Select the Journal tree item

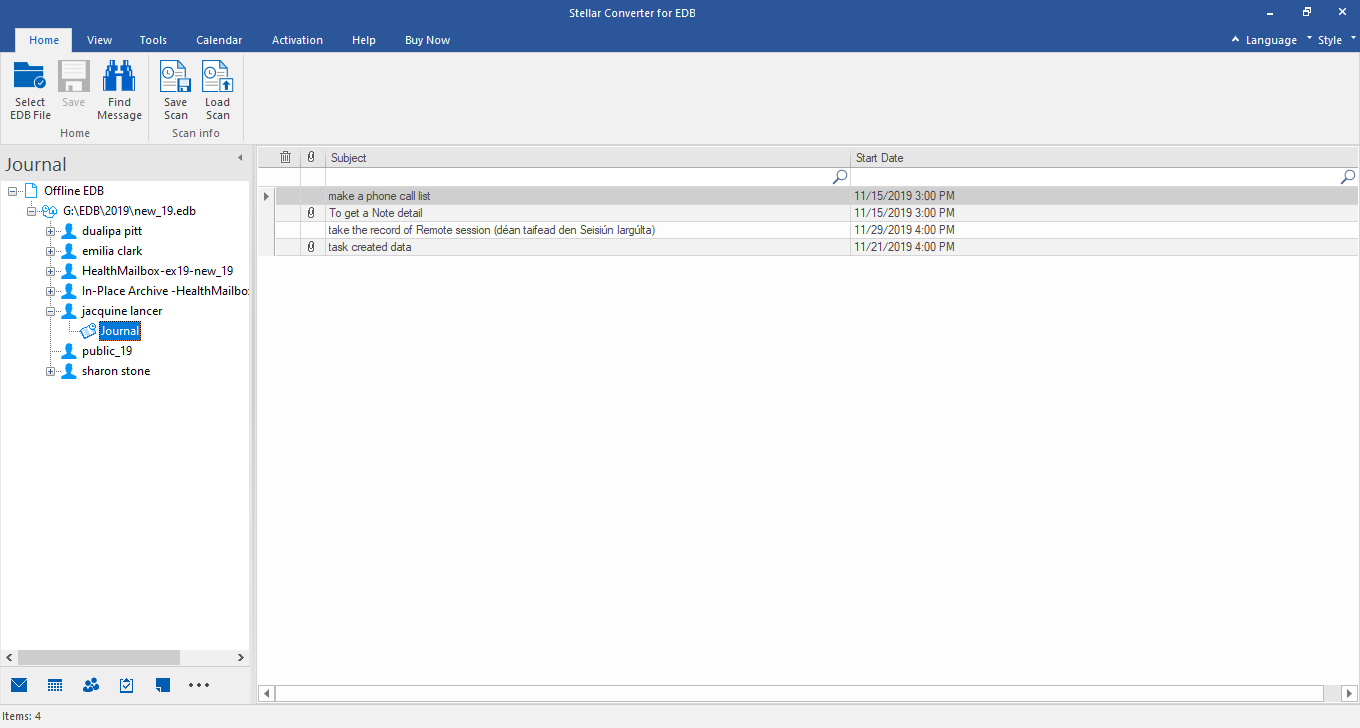[x=120, y=331]
